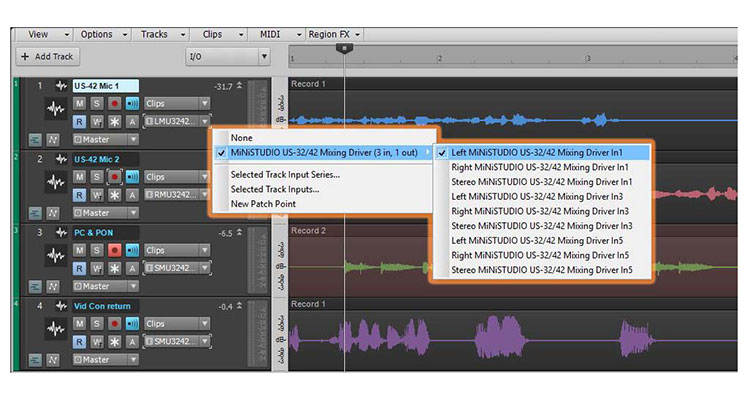Show take lanes for Vid Con return
Screen dimensions: 748x400
(x=35, y=360)
